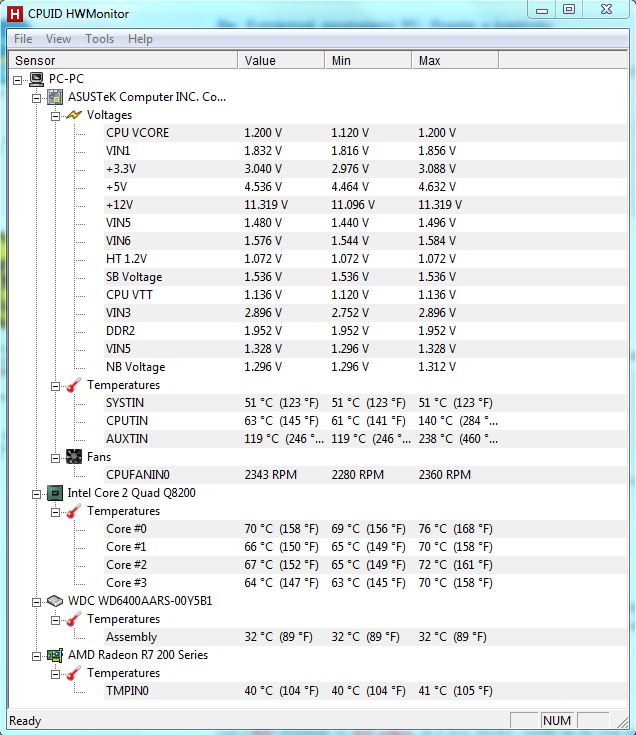
Task: Open the Help menu
Action: [x=140, y=39]
